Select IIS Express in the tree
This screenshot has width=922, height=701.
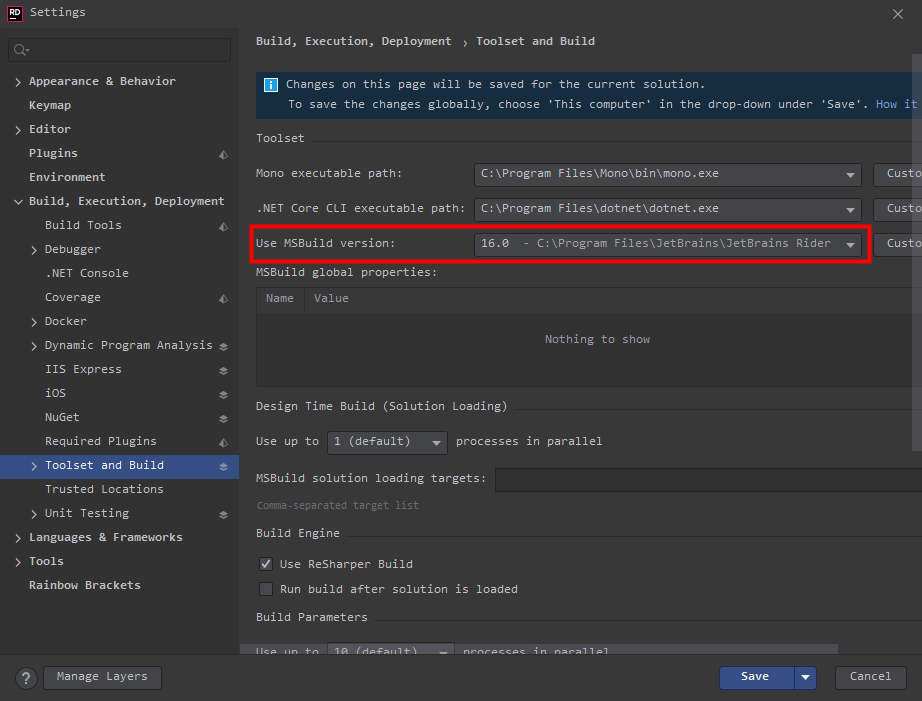(83, 369)
